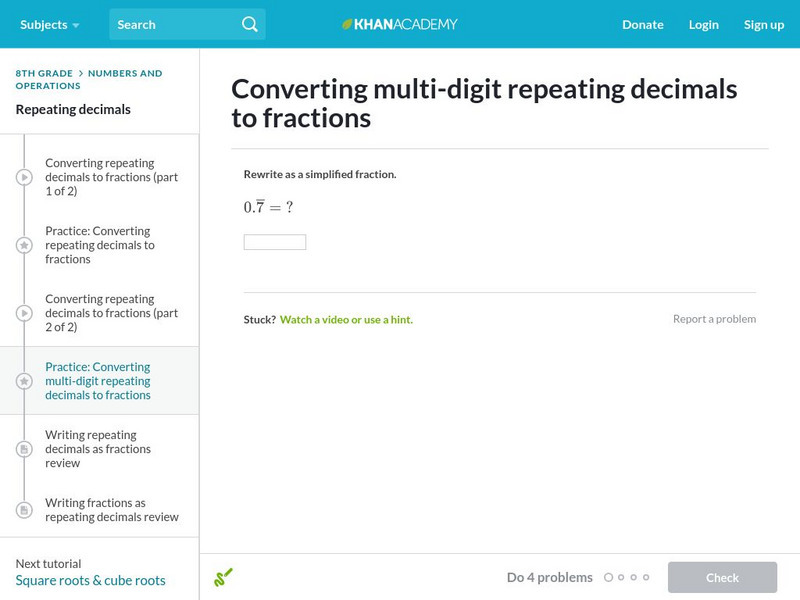Viewport: 800px width, 600px height.
Task: Open Writing fractions as repeating decimals review
Action: click(112, 510)
